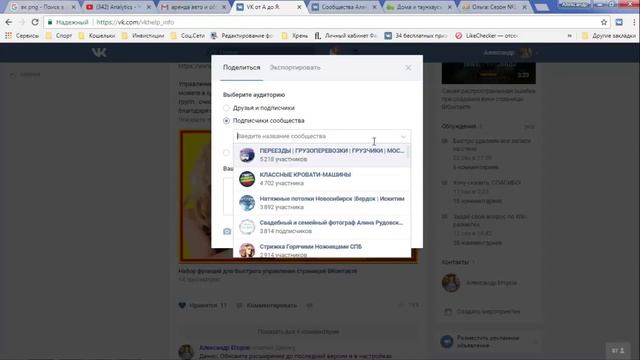This screenshot has width=640, height=360.
Task: Choose community «Натяжные потолки Новосибирск»
Action: [322, 203]
